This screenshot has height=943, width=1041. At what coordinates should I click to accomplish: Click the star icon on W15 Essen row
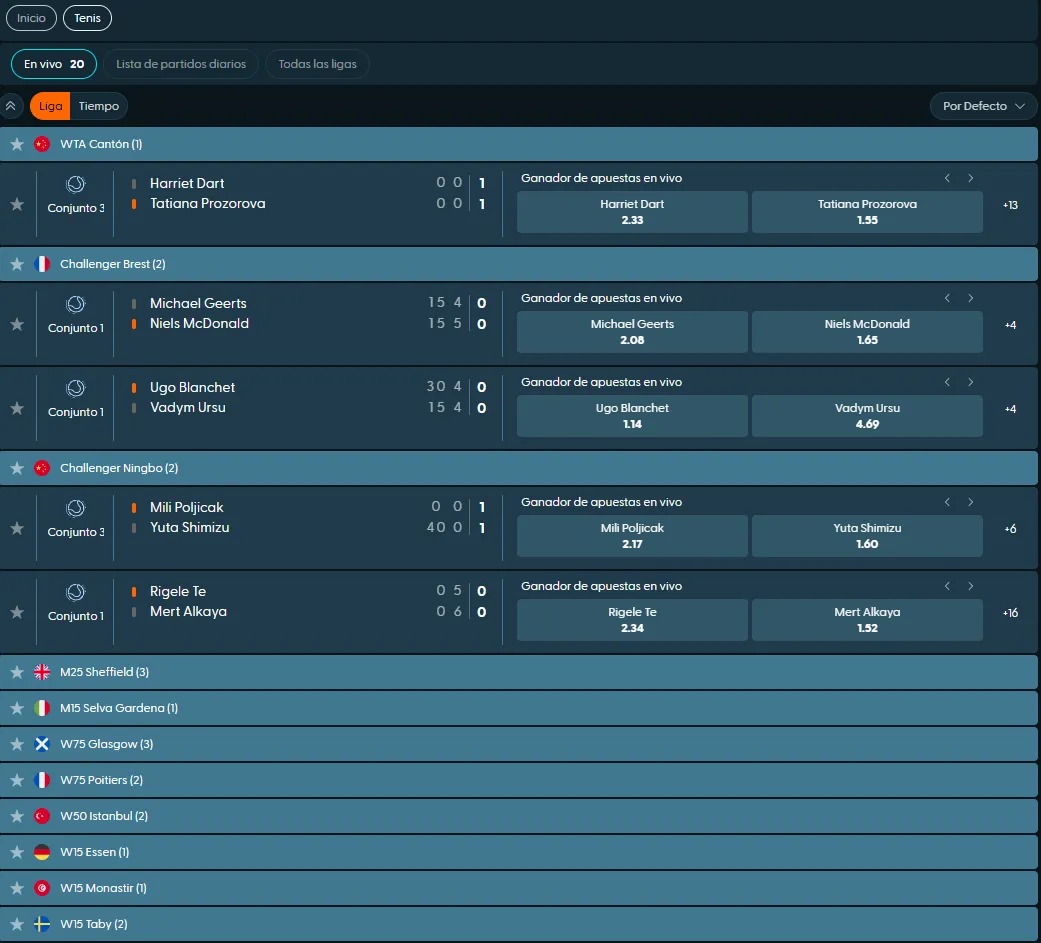(x=17, y=852)
